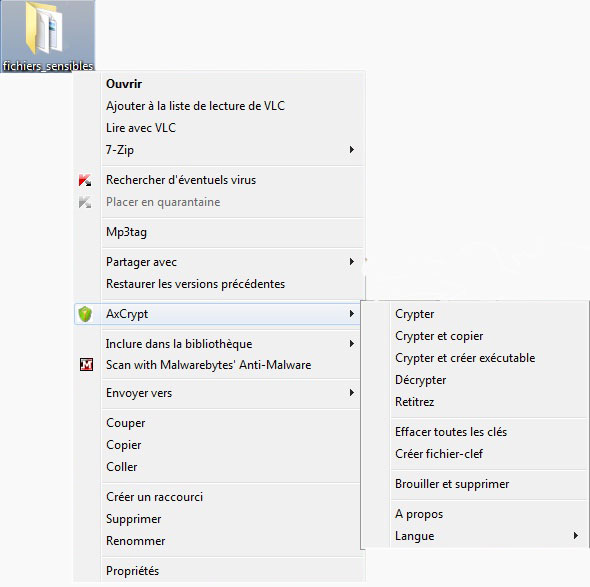The image size is (590, 587).
Task: Expand the AxCrypt submenu arrow
Action: pos(352,313)
